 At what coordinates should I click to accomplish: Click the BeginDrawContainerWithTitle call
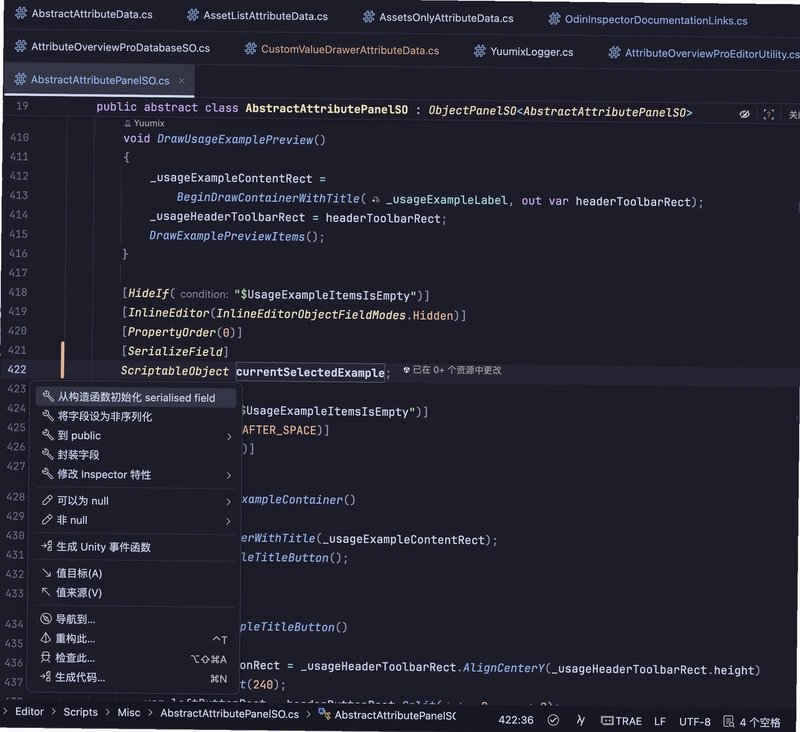coord(268,198)
